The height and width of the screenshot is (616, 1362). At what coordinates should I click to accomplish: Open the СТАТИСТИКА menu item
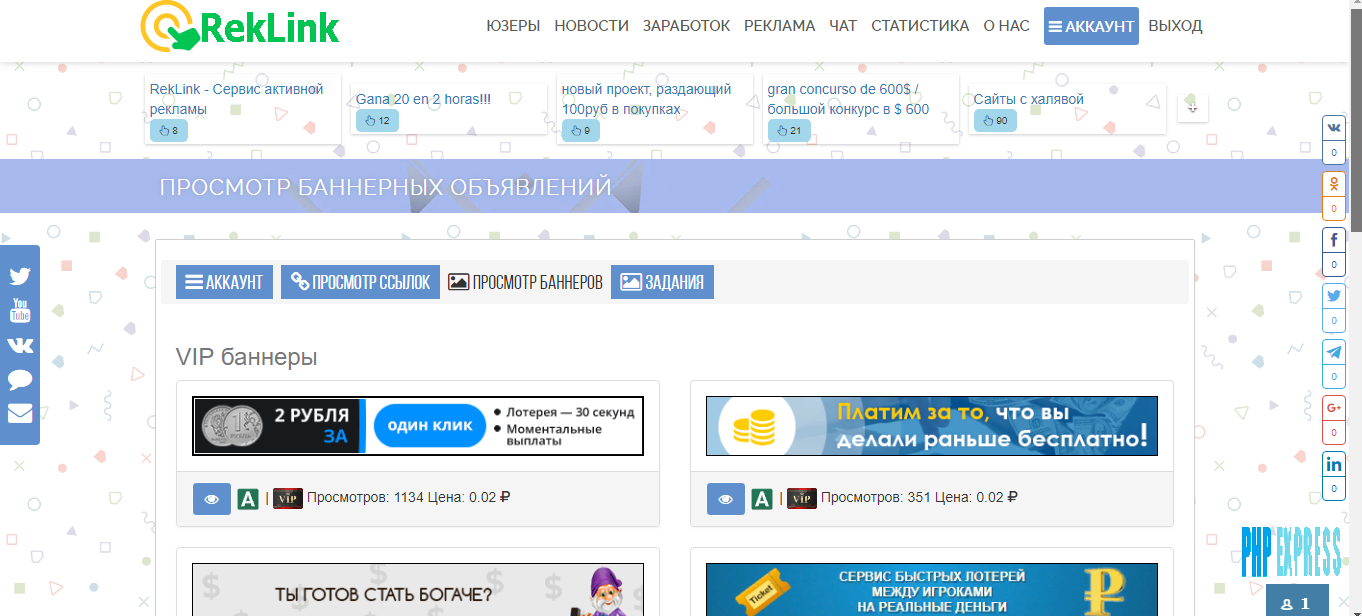coord(920,26)
